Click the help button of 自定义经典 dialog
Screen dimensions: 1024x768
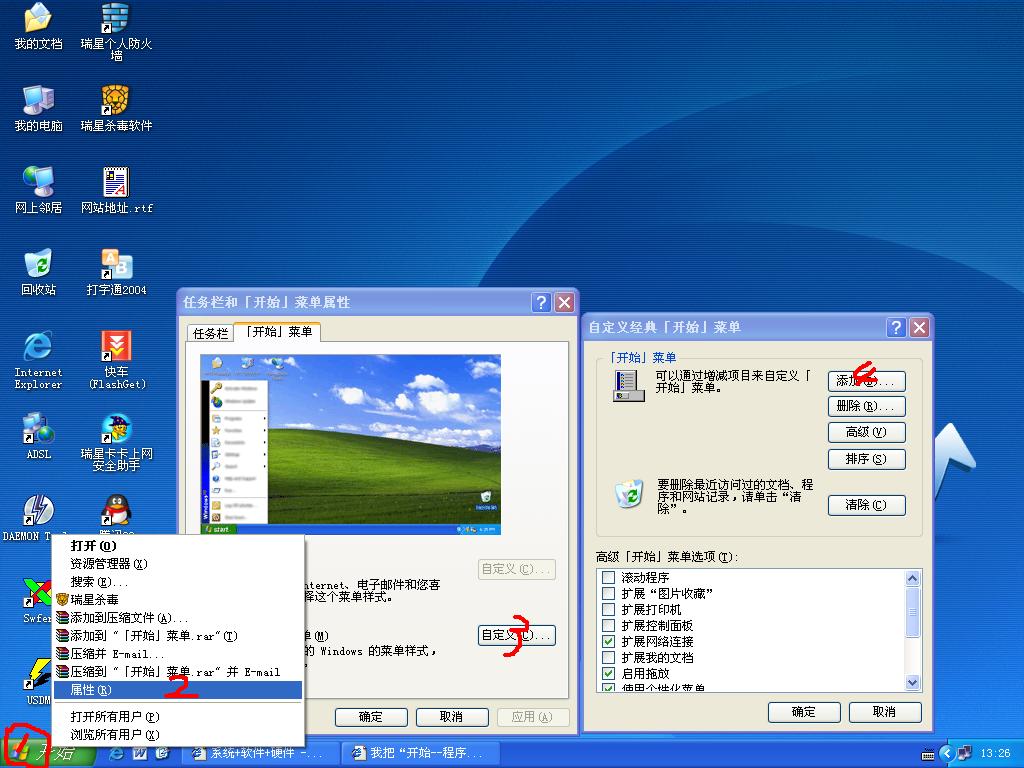[897, 327]
